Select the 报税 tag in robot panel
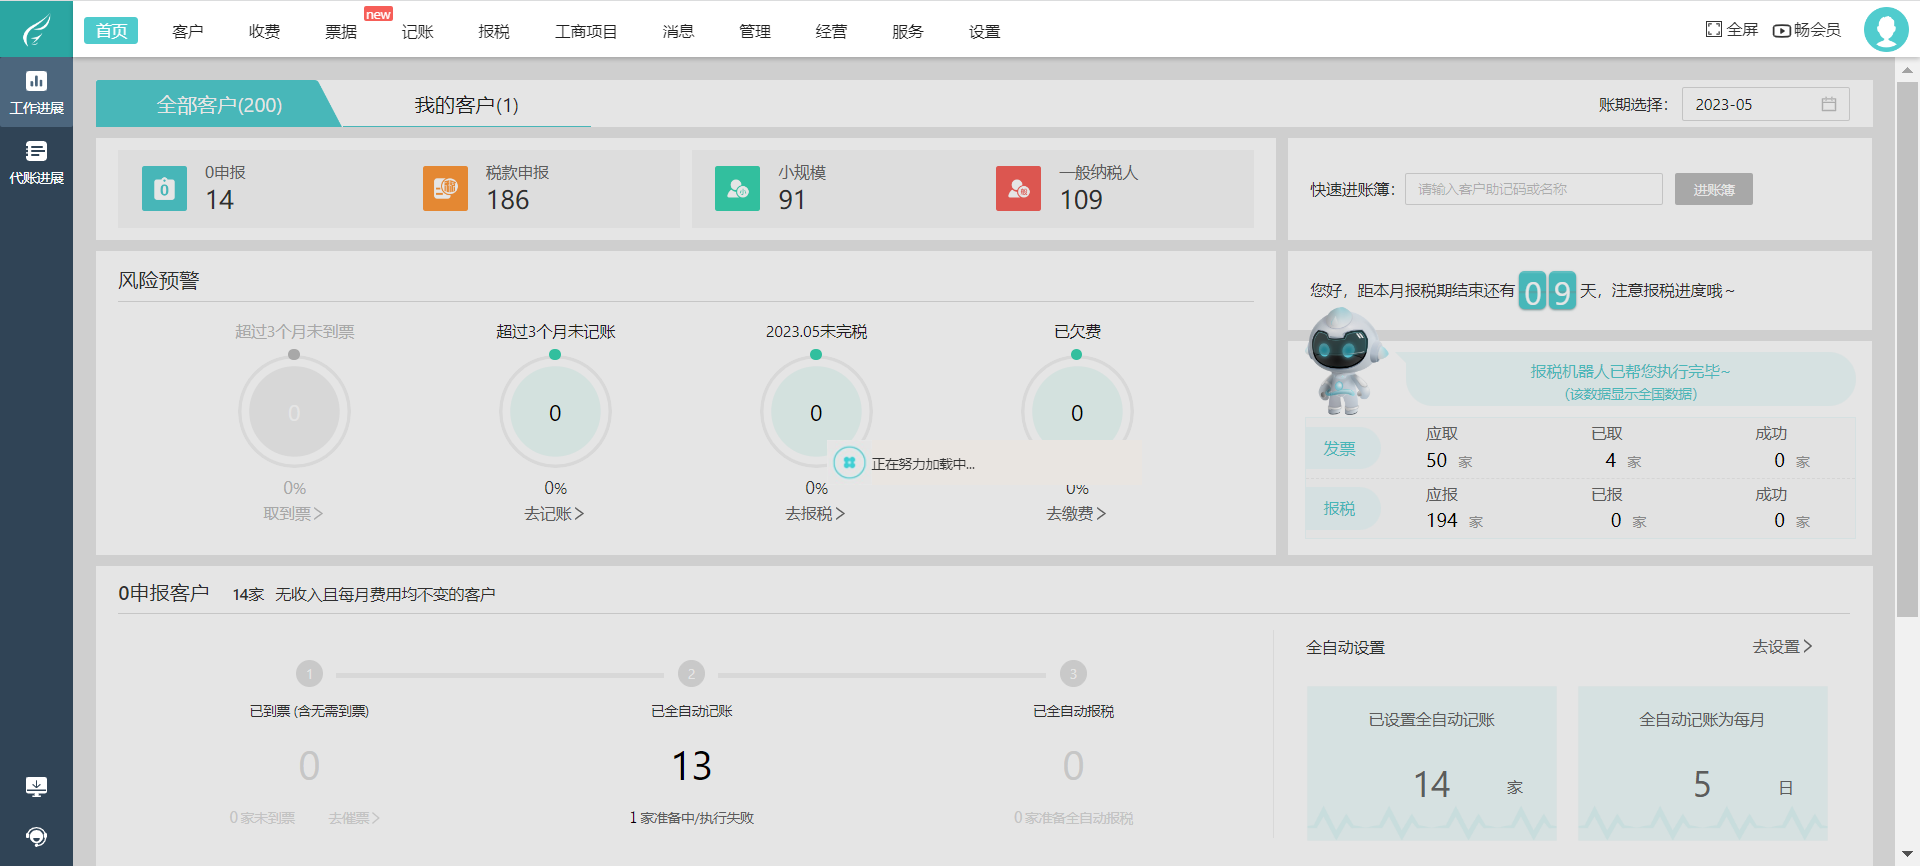Screen dimensions: 1920x866 pos(1340,509)
